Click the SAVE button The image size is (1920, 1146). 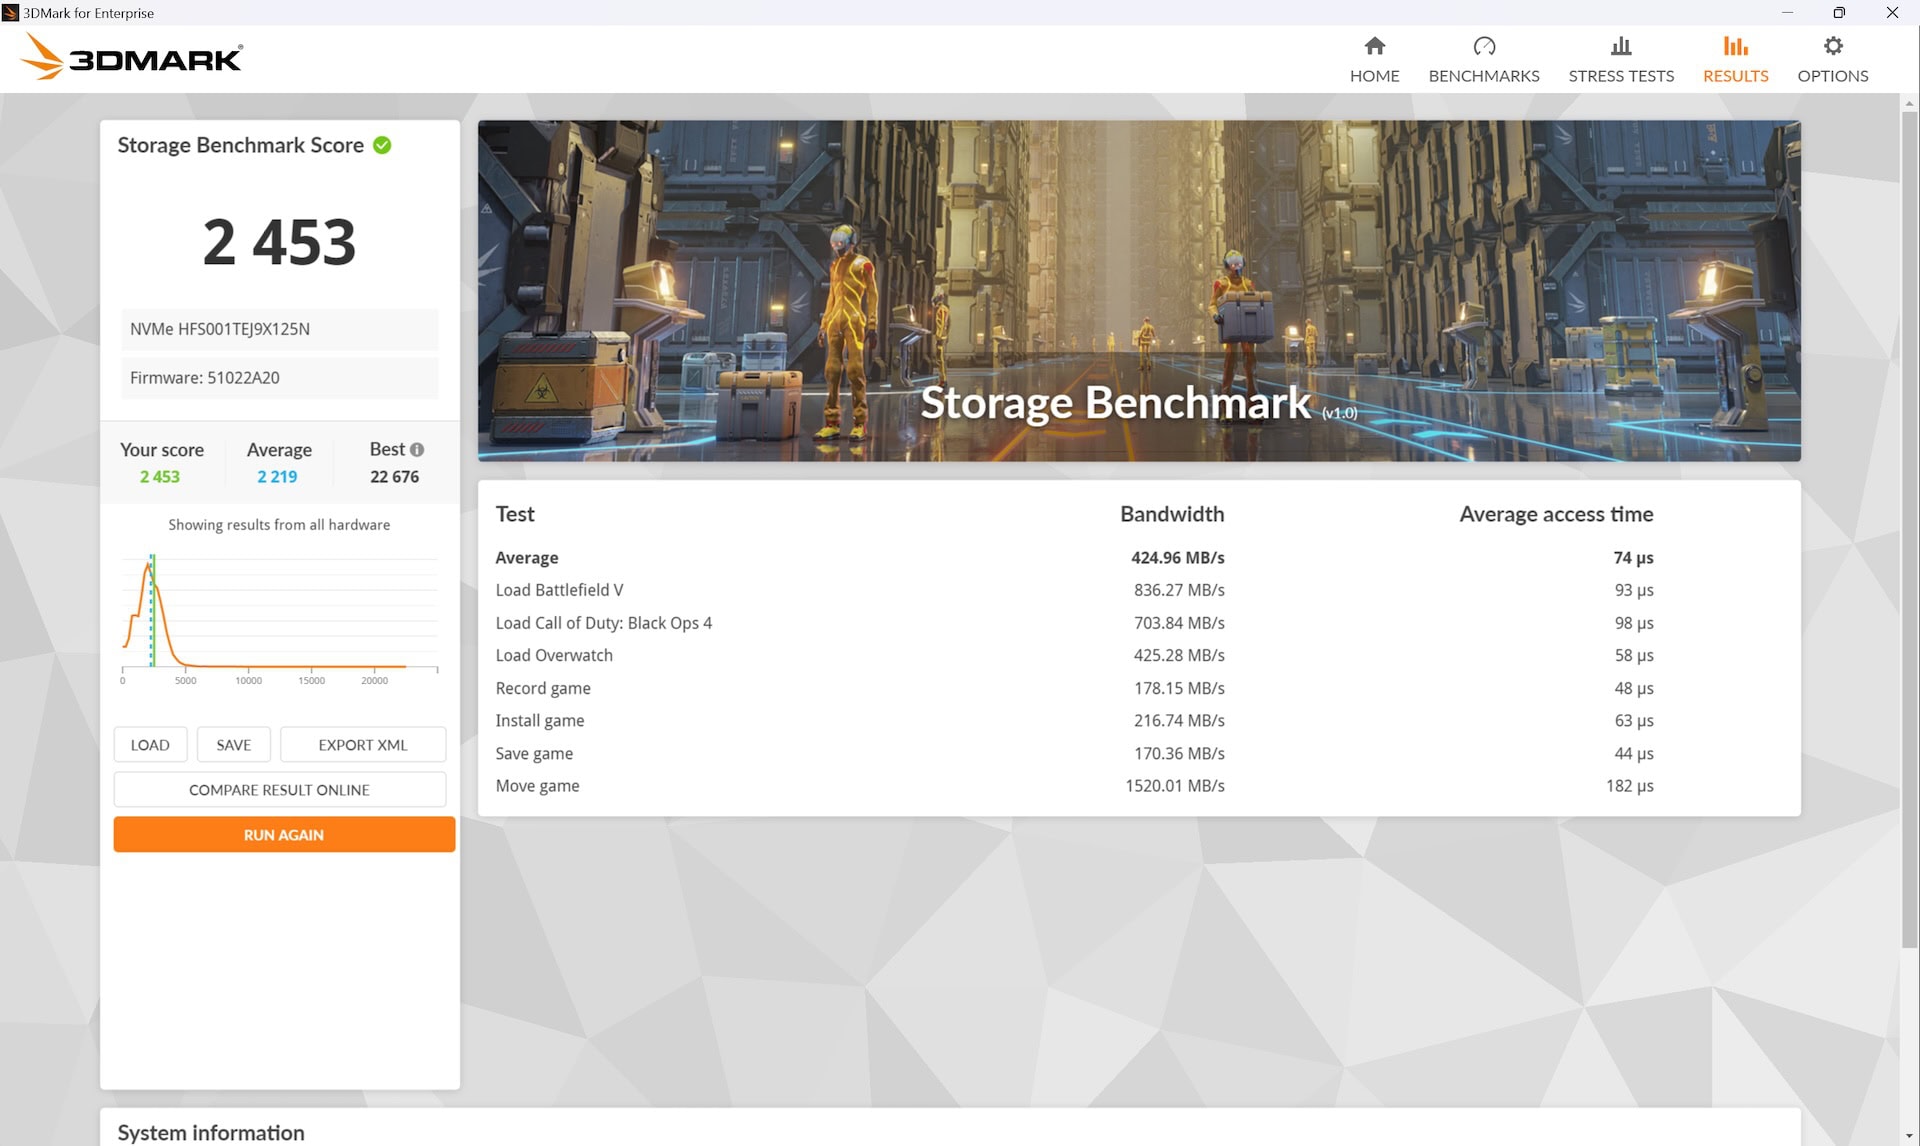click(x=233, y=744)
